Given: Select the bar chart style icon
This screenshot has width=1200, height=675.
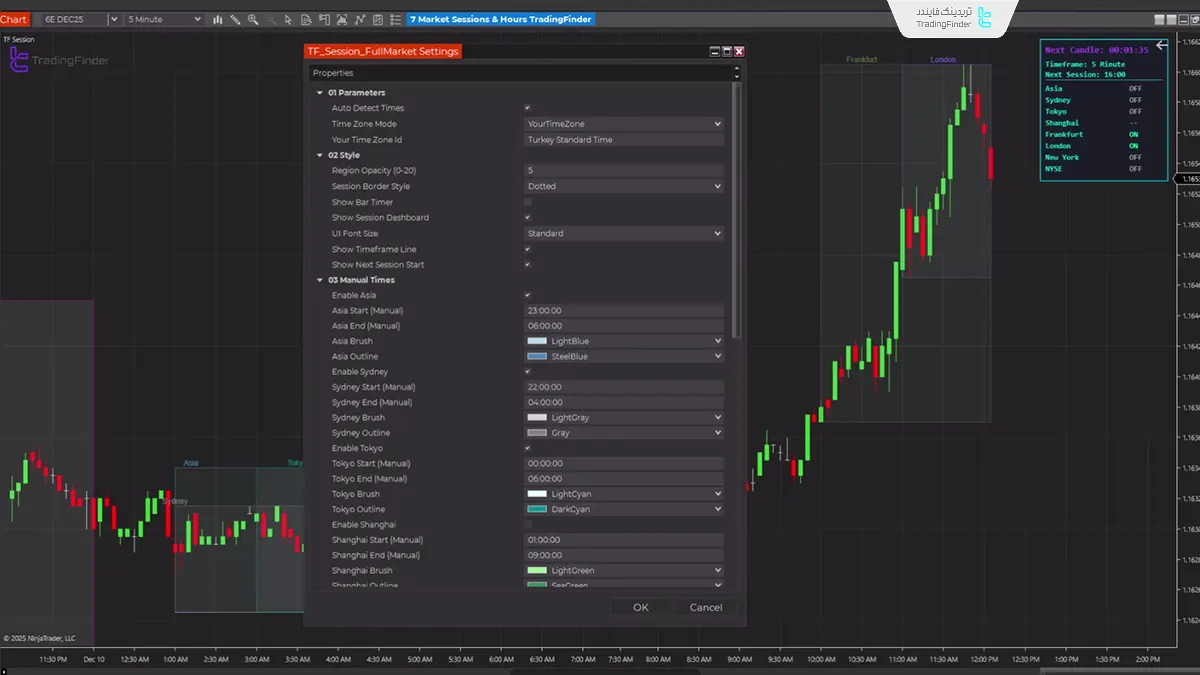Looking at the screenshot, I should coord(217,19).
